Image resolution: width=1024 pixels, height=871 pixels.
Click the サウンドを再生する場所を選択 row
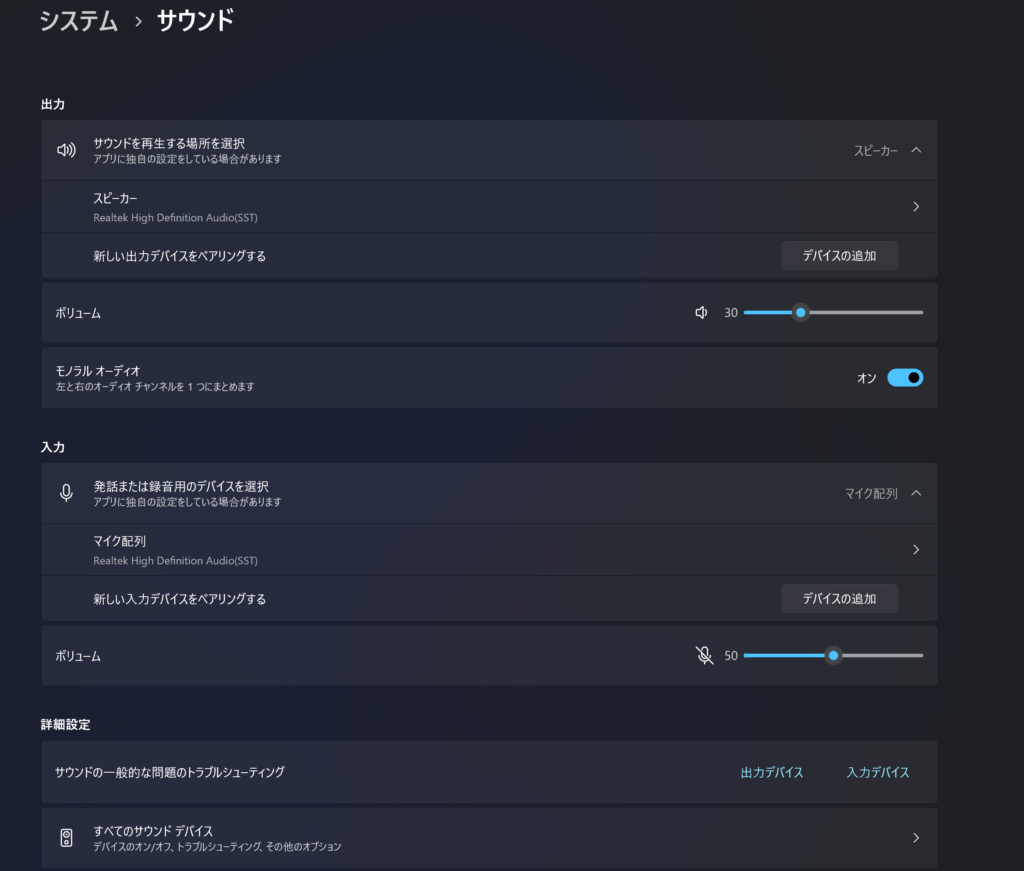click(x=400, y=149)
